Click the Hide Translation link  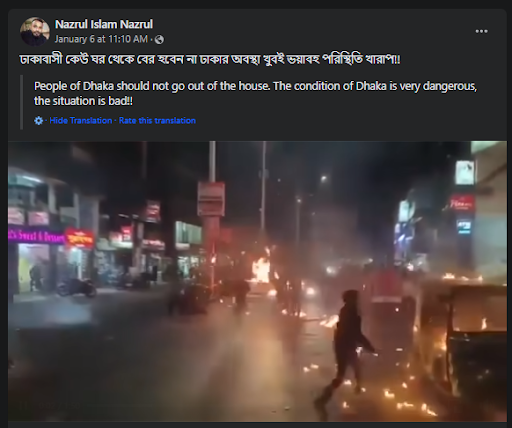point(81,121)
